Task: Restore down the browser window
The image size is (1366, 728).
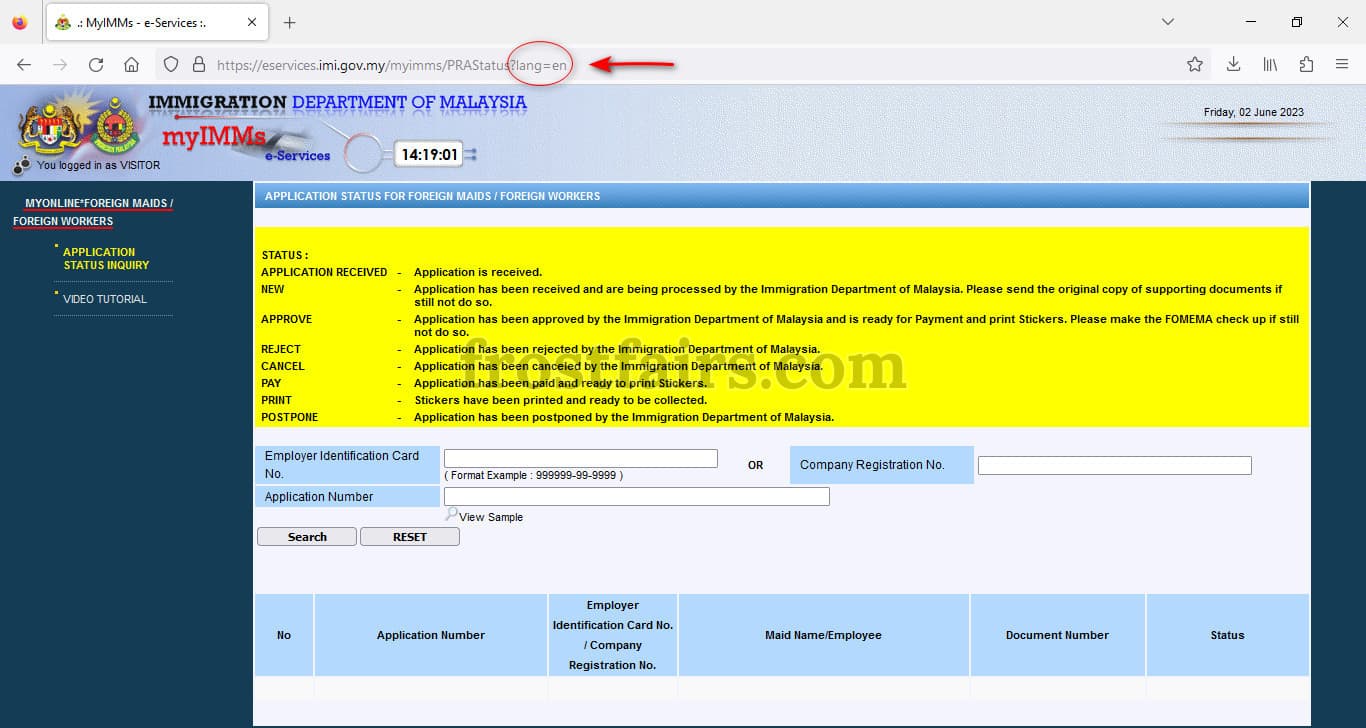Action: 1297,22
